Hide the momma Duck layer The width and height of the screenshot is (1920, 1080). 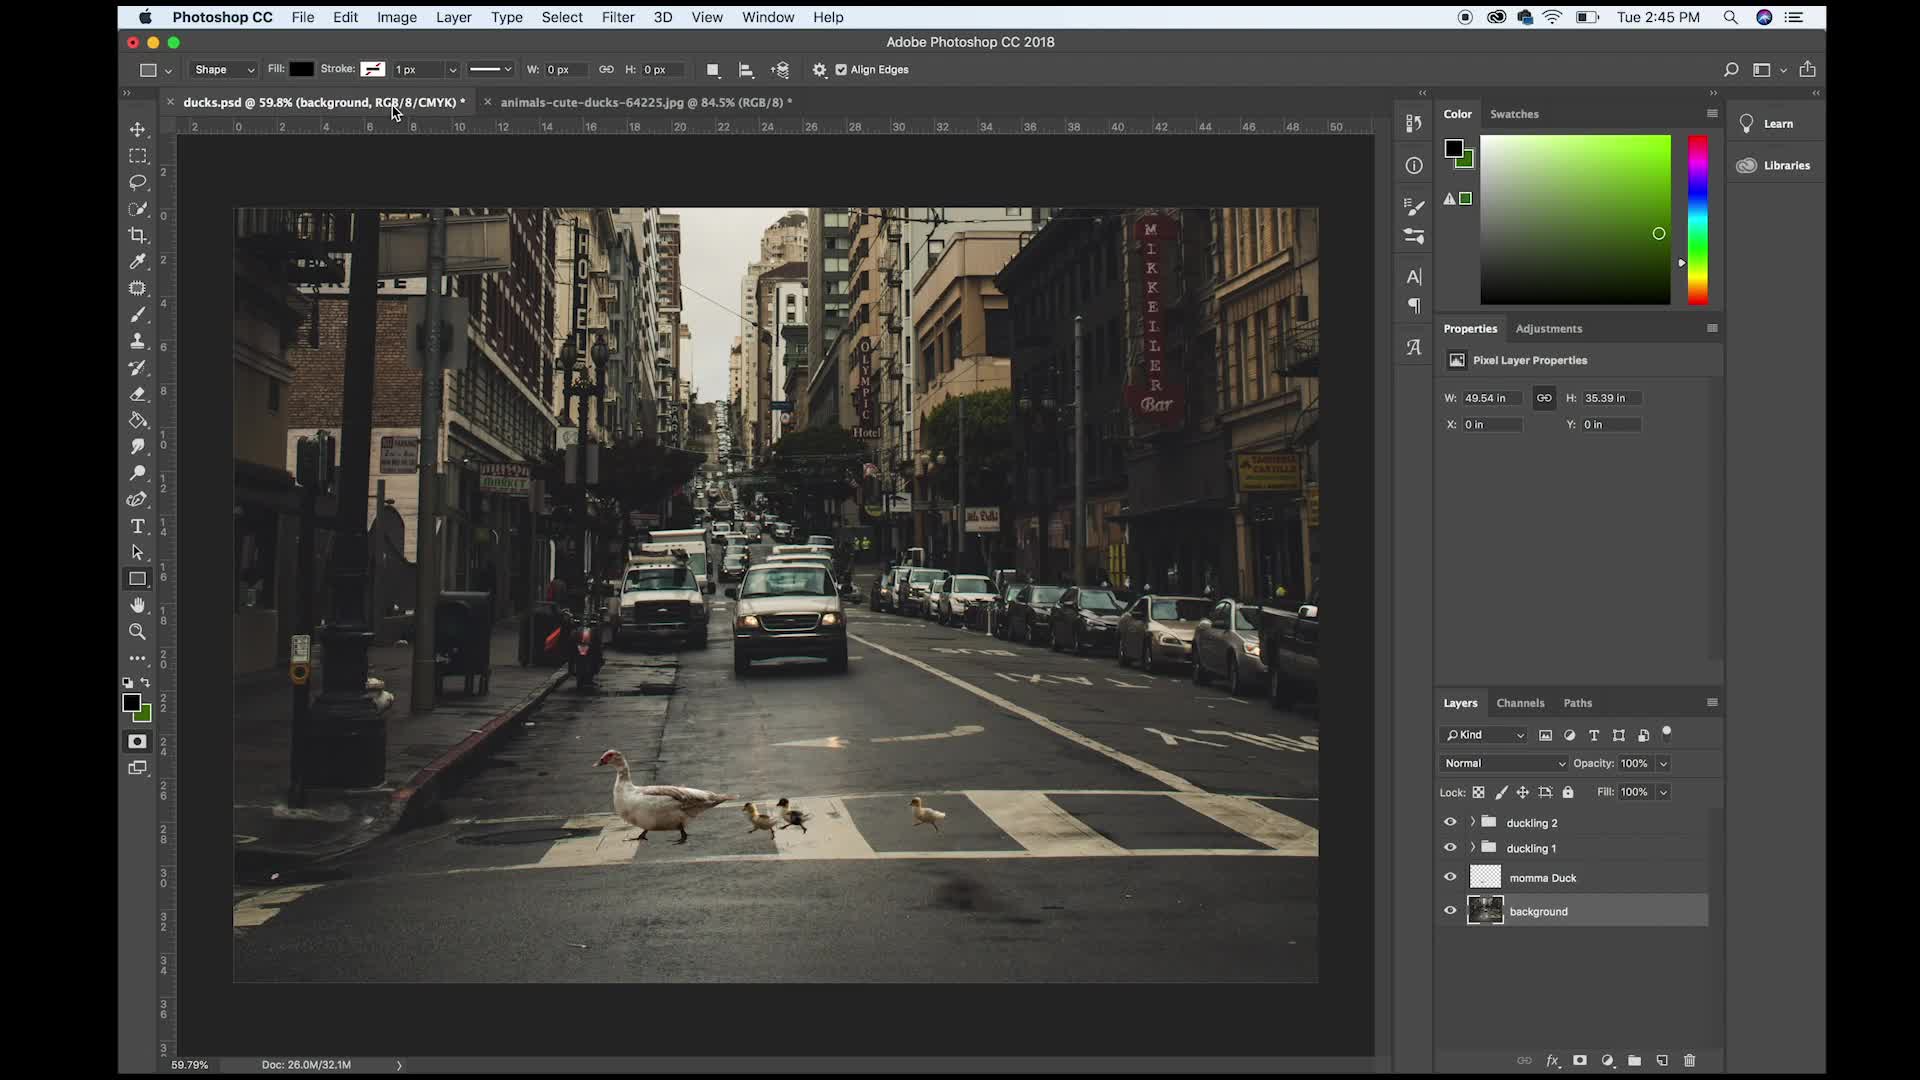[x=1450, y=877]
